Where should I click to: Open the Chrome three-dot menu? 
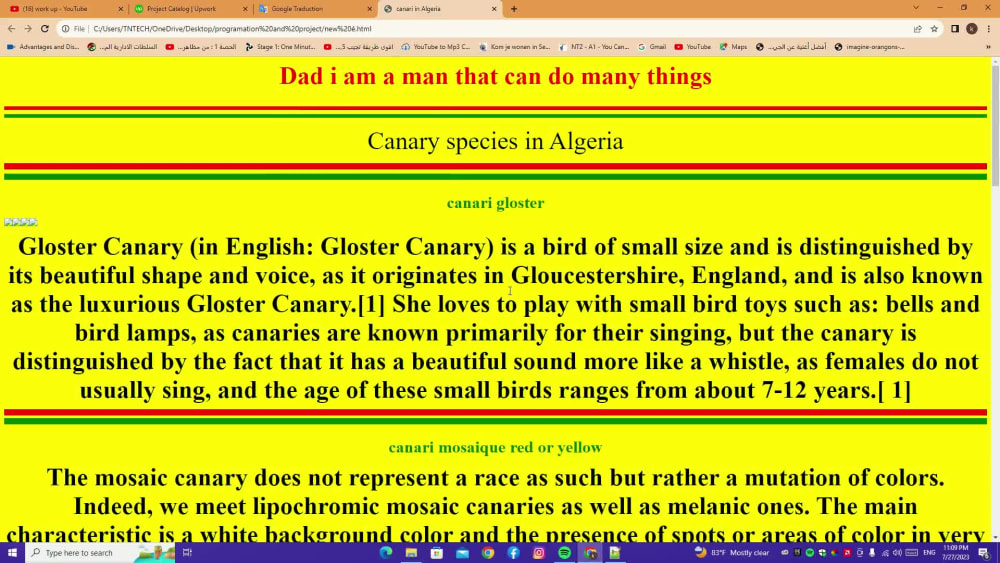tap(989, 29)
